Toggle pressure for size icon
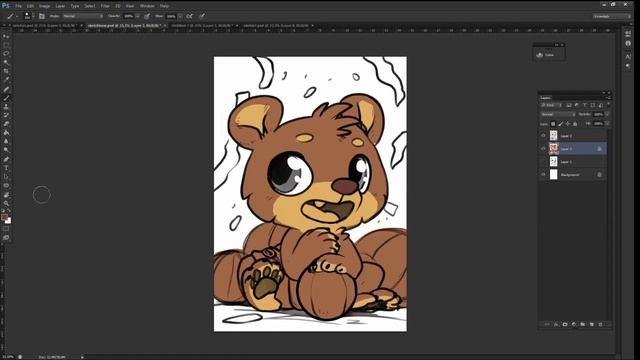The image size is (640, 360). [x=202, y=16]
